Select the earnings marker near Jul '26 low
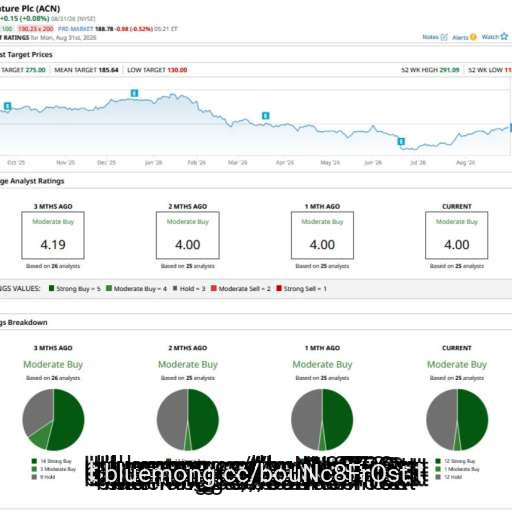The height and width of the screenshot is (512, 512). pyautogui.click(x=401, y=141)
